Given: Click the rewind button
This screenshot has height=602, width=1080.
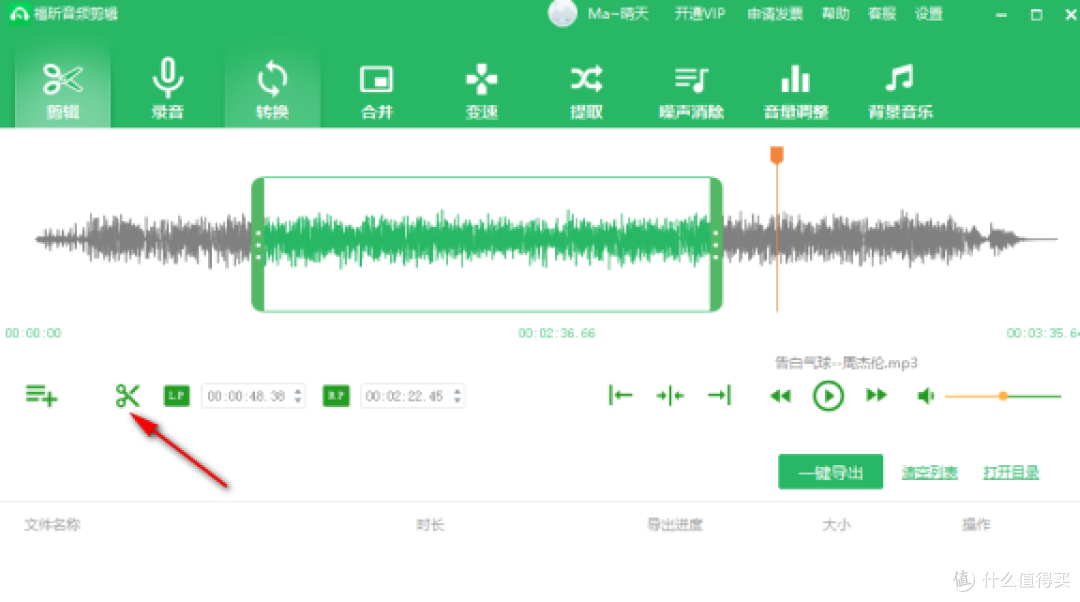Looking at the screenshot, I should coord(780,395).
